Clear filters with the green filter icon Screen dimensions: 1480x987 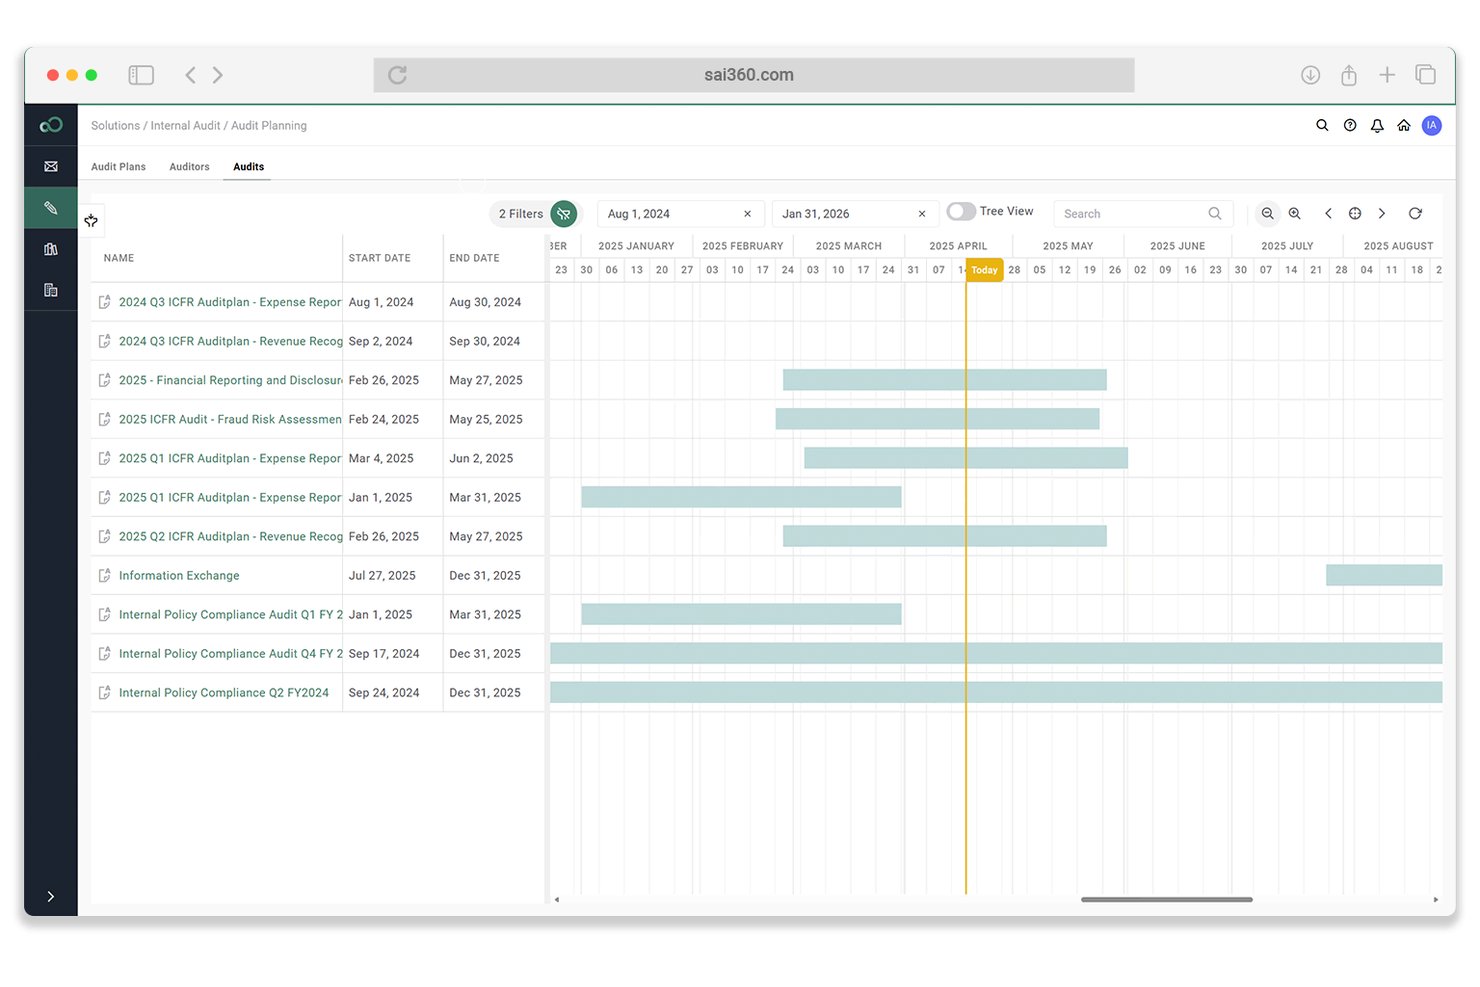tap(564, 213)
